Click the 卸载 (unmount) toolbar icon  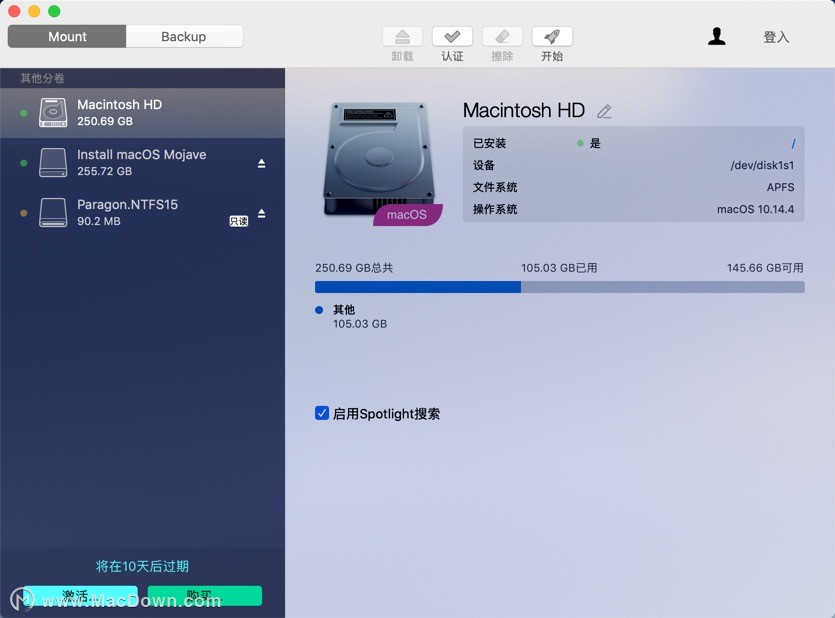coord(402,37)
